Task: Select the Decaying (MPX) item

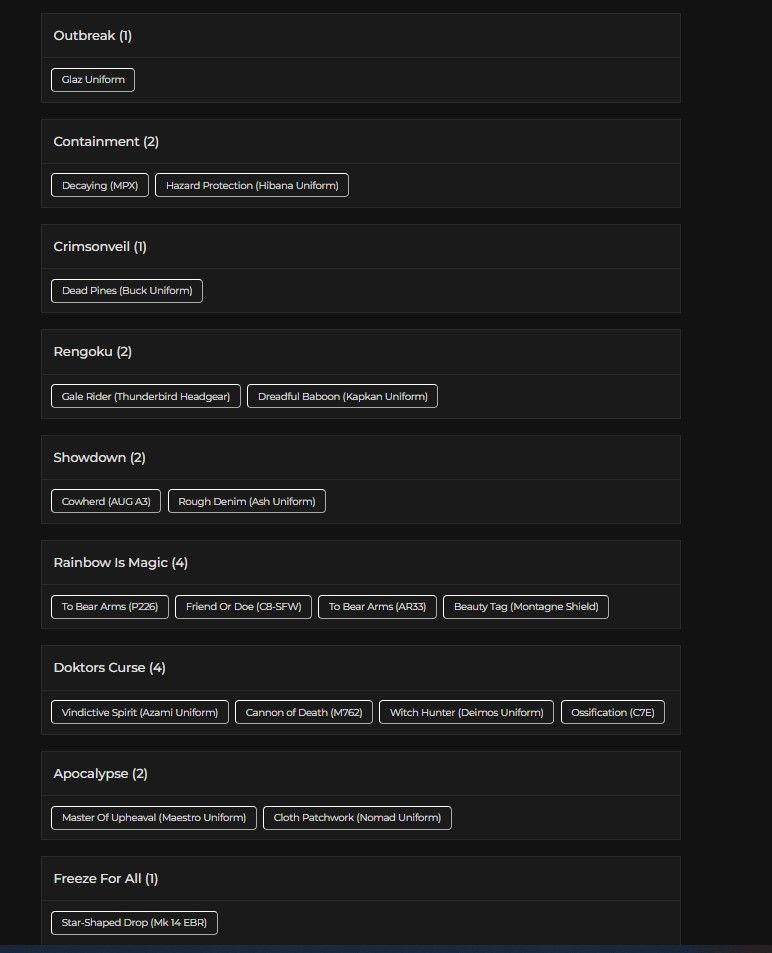Action: 100,185
